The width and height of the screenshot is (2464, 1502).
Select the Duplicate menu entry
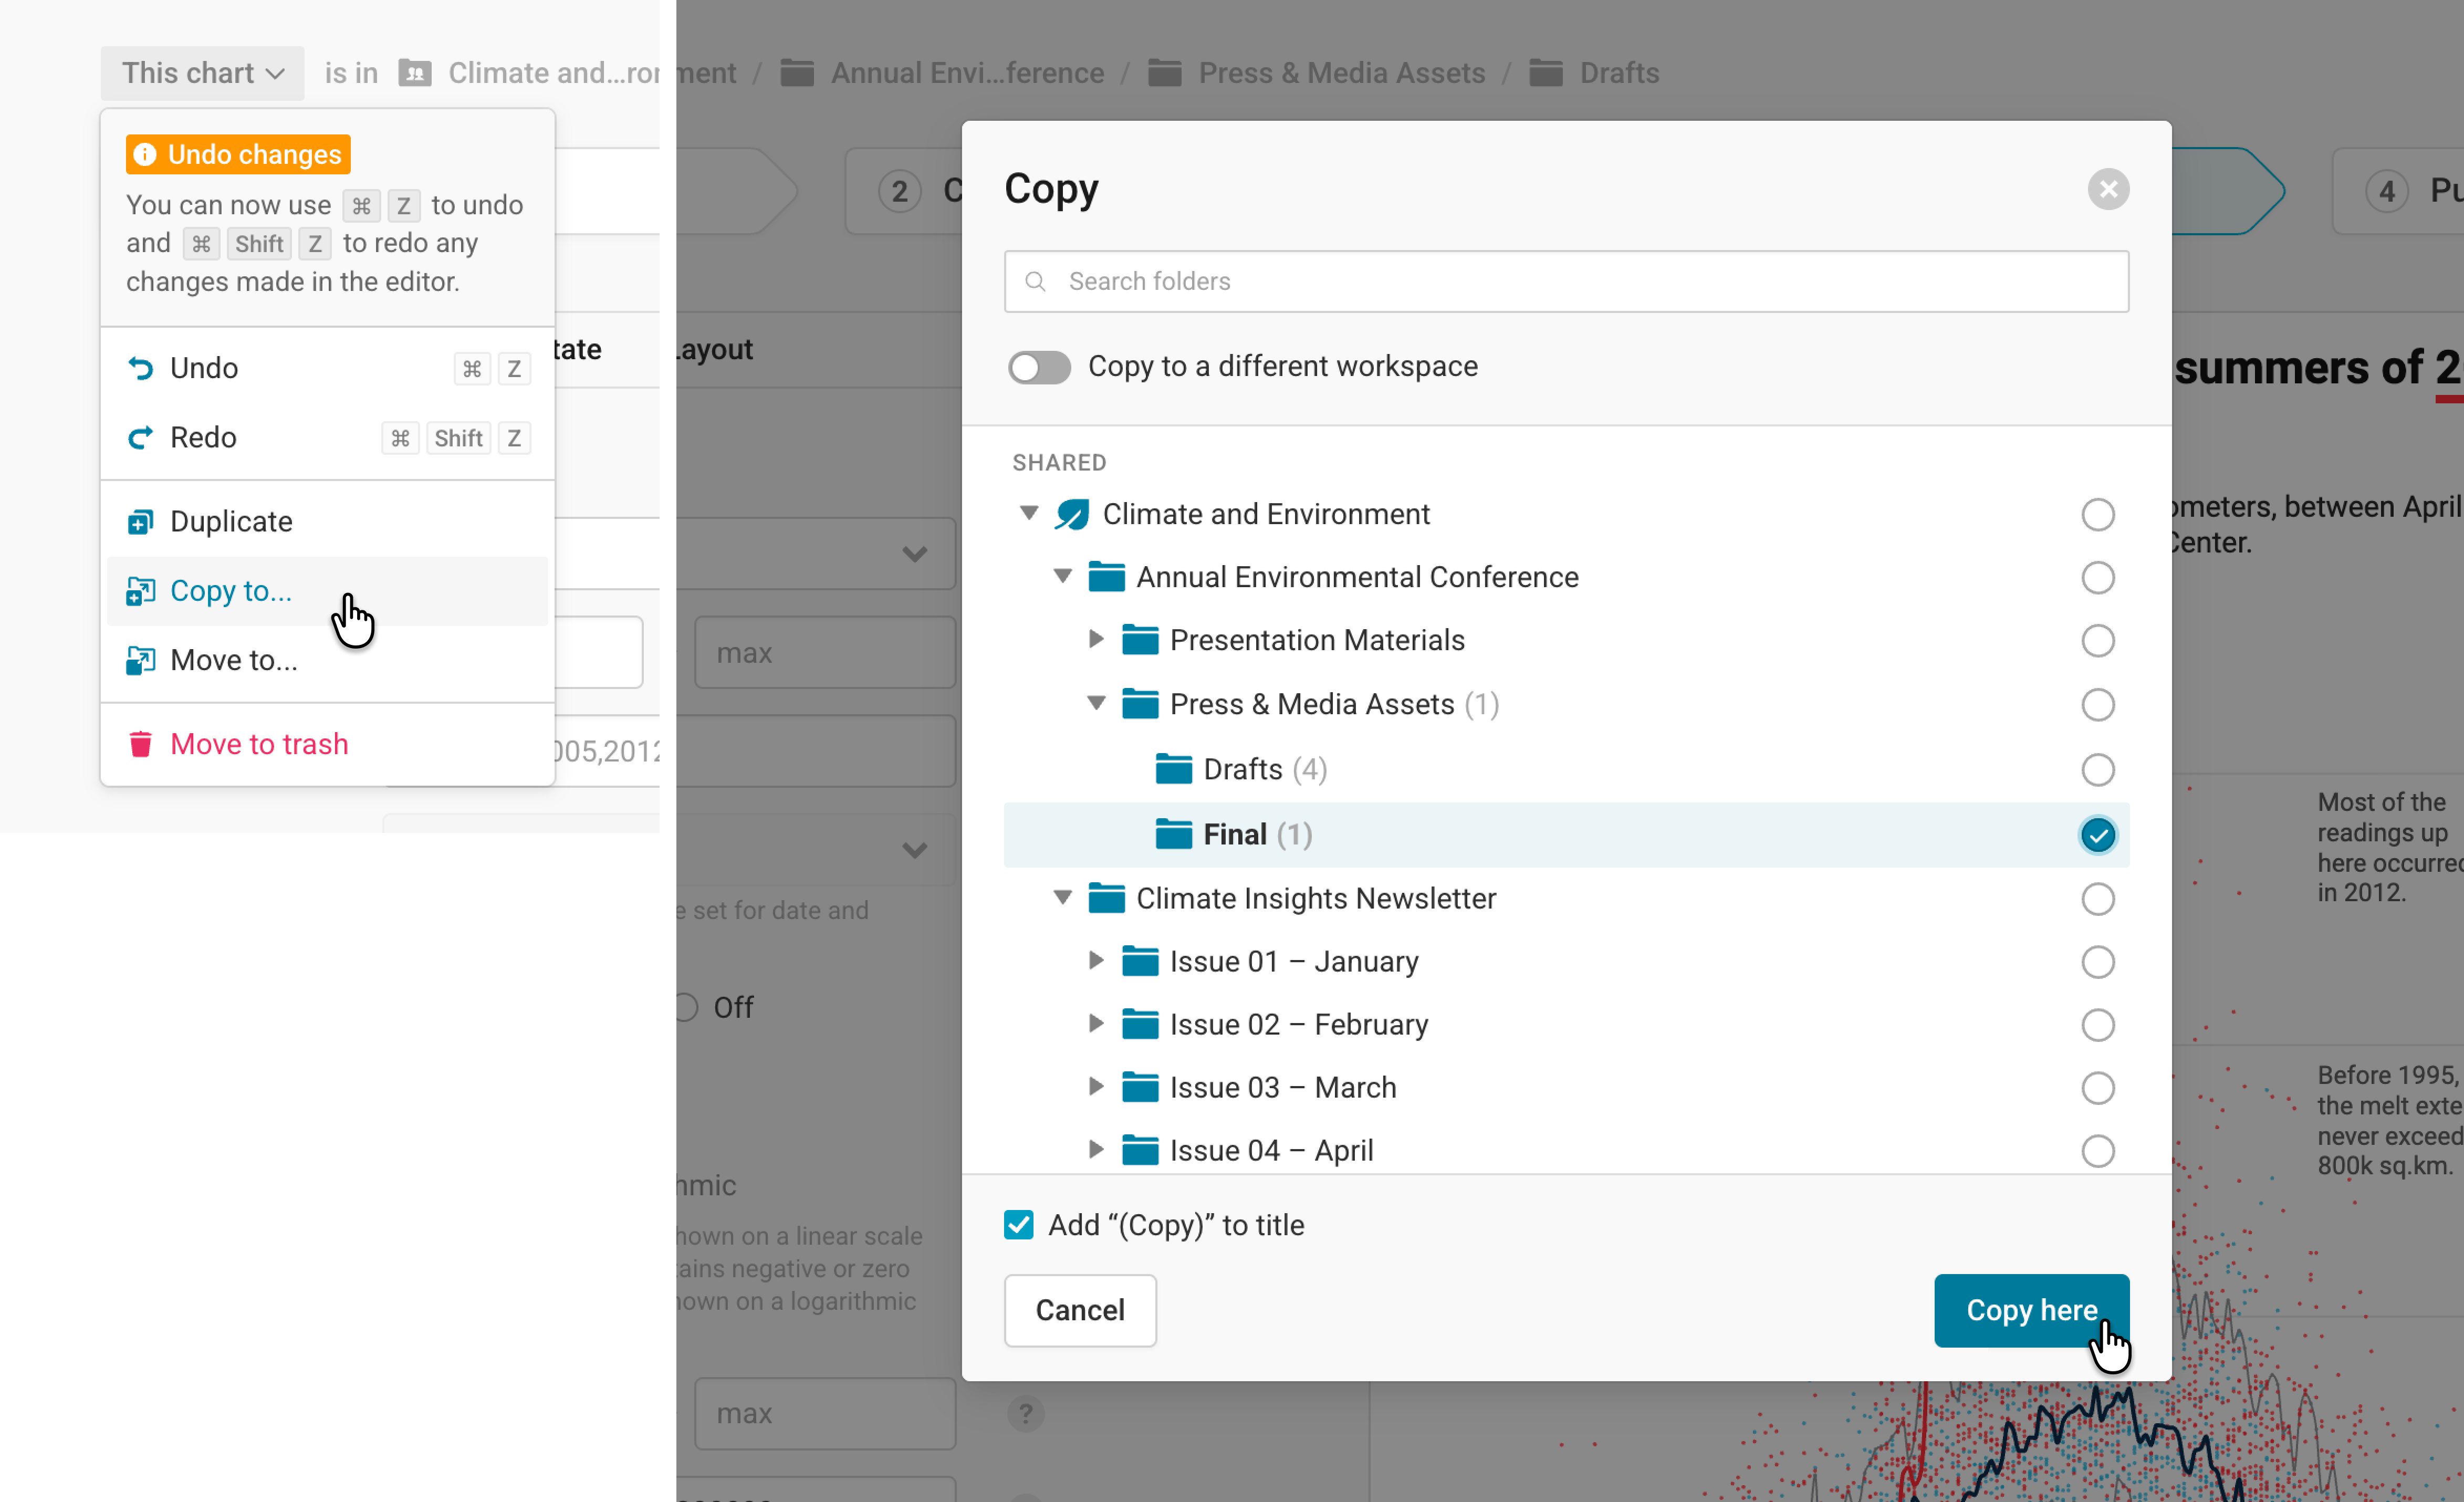tap(232, 522)
